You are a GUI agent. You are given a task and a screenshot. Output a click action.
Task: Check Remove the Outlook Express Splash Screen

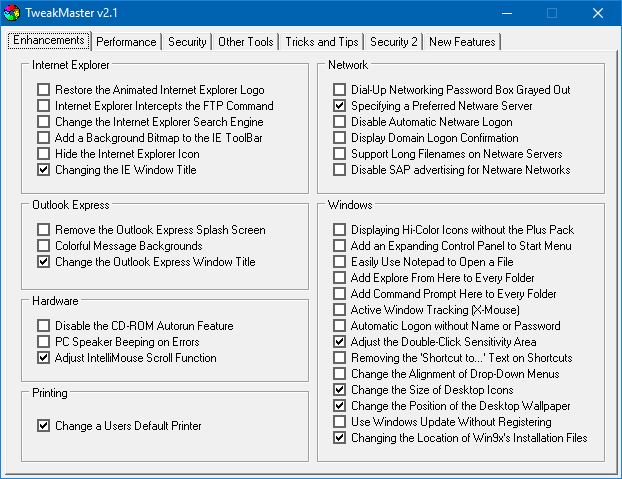(x=44, y=230)
